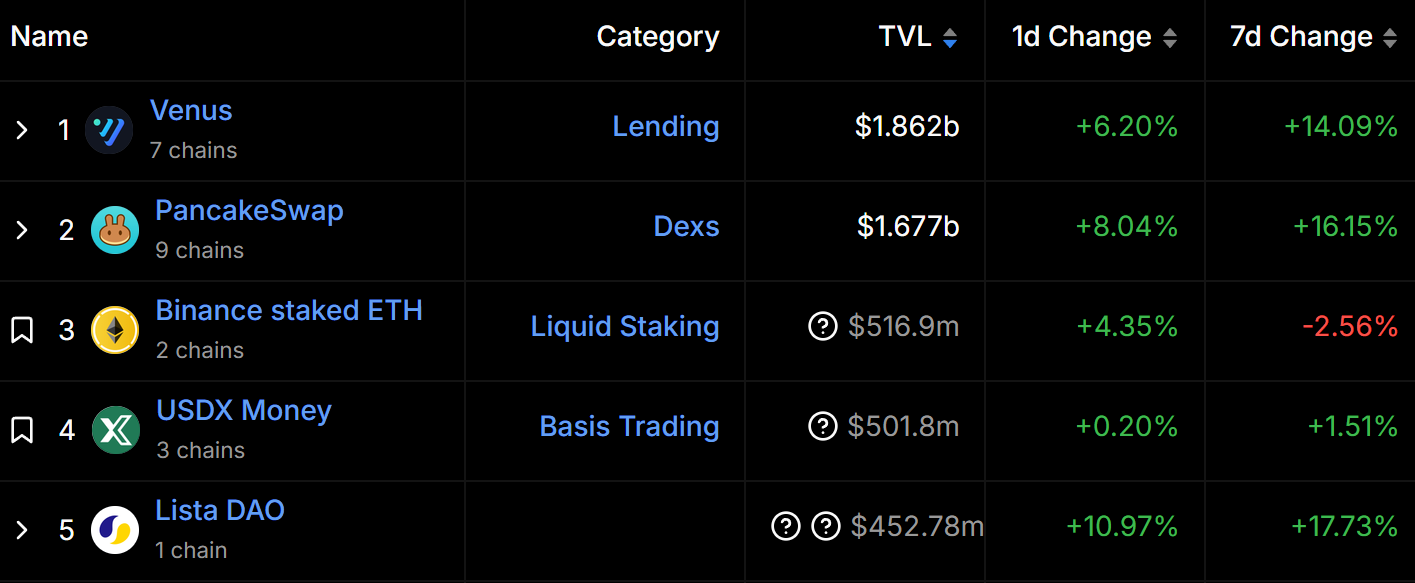
Task: Click the PancakeSwap bunny logo
Action: coord(115,229)
